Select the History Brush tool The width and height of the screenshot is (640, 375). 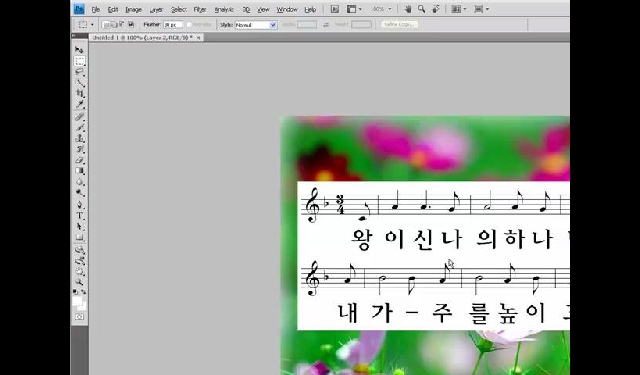(80, 149)
